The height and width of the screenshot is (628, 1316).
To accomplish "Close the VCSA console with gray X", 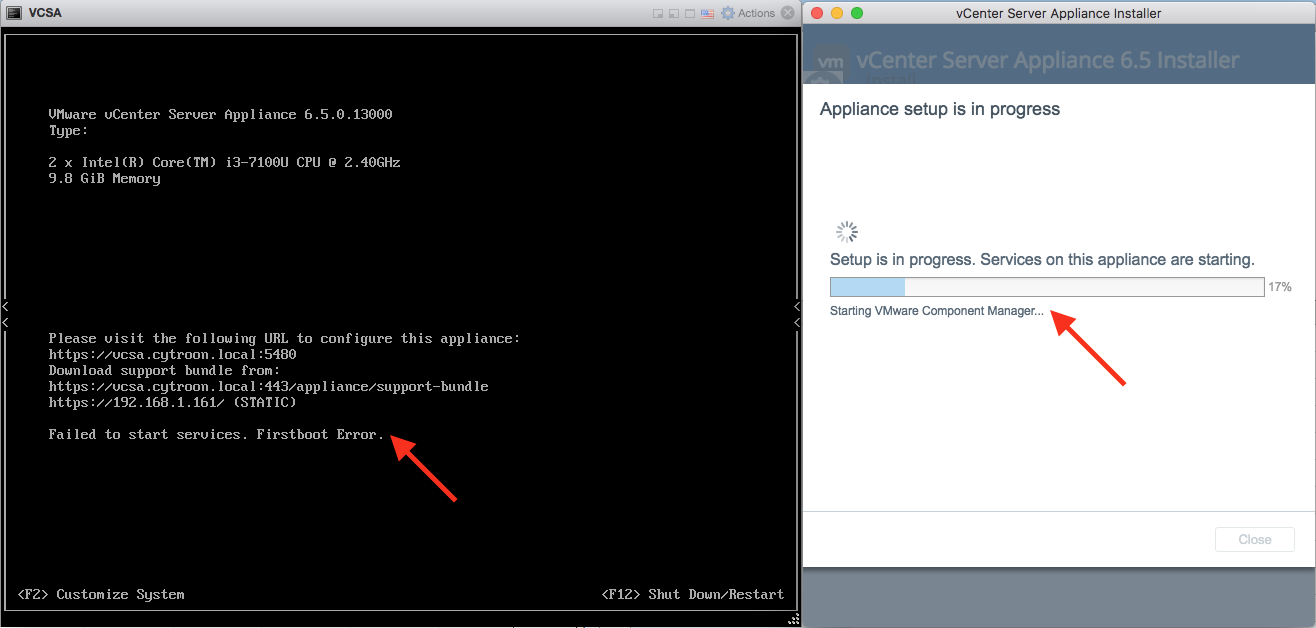I will [x=787, y=13].
